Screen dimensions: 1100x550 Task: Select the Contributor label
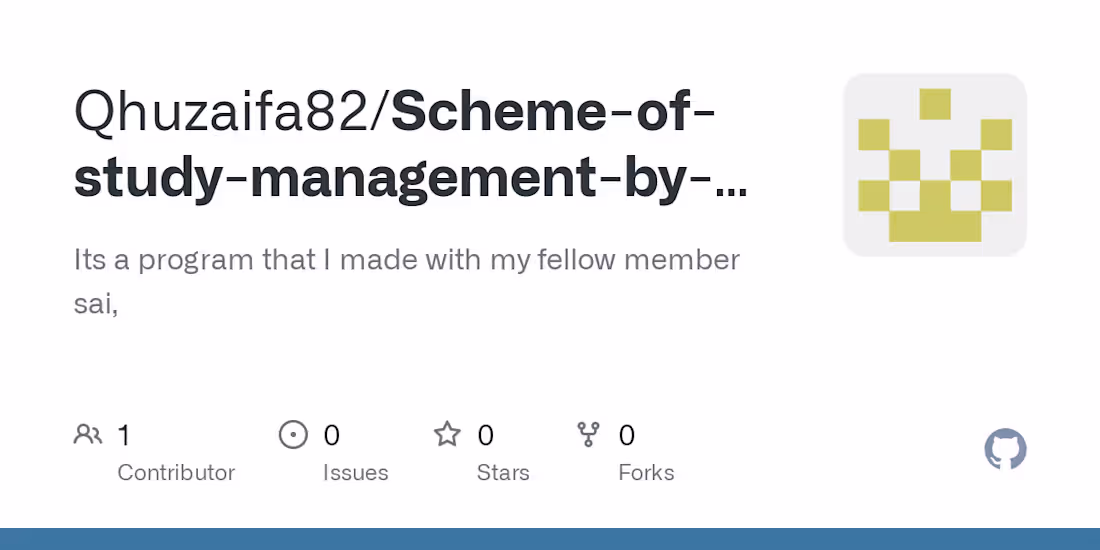tap(176, 472)
